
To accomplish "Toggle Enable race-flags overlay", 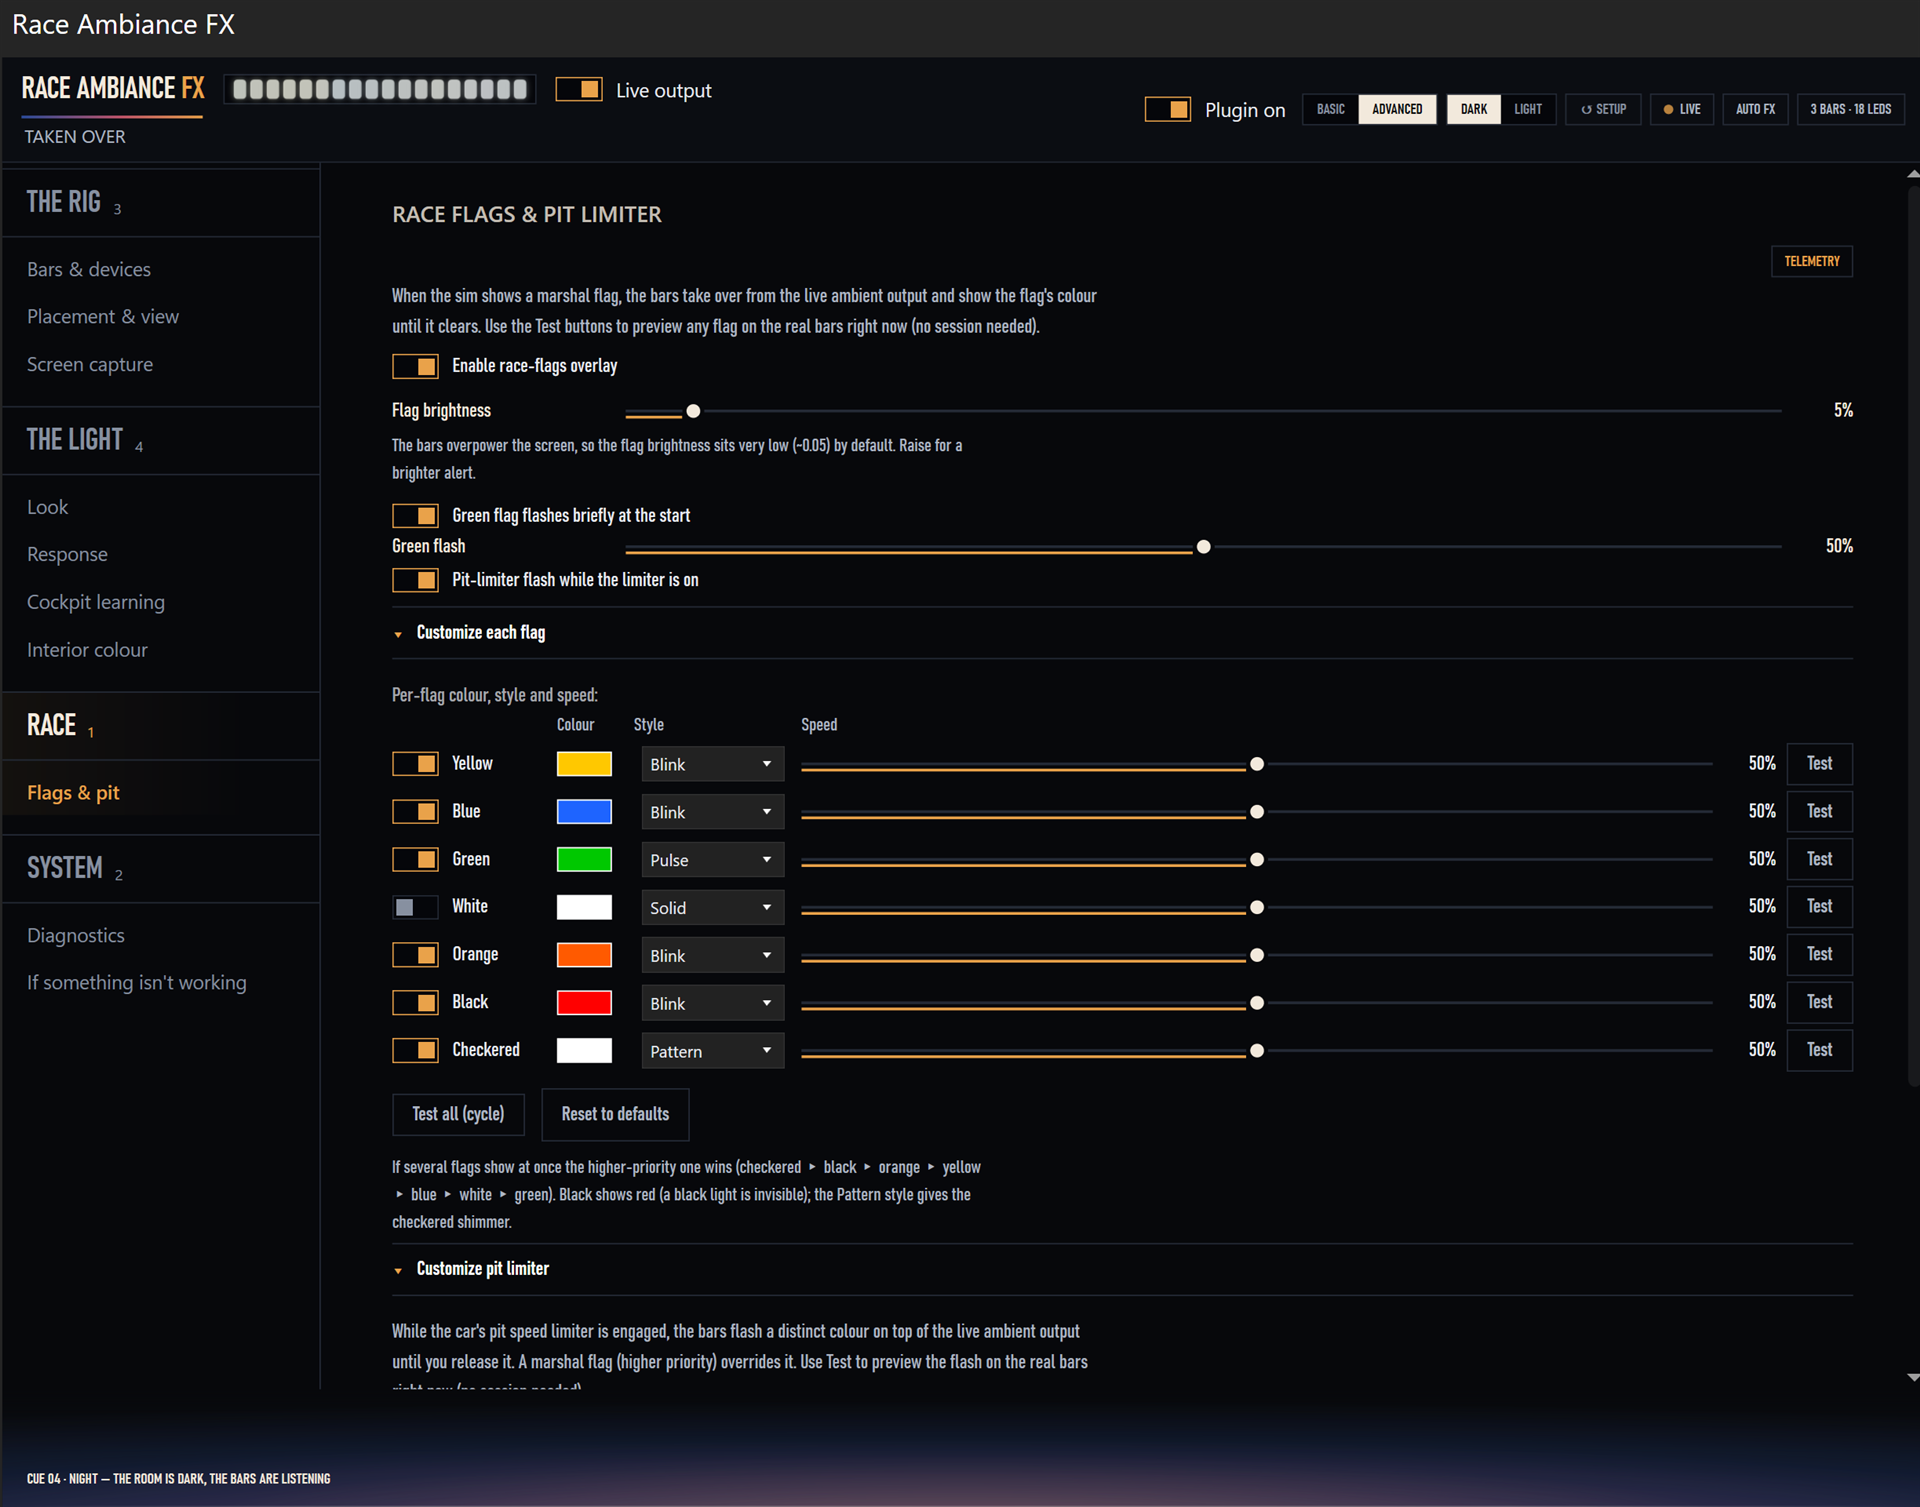I will tap(415, 366).
